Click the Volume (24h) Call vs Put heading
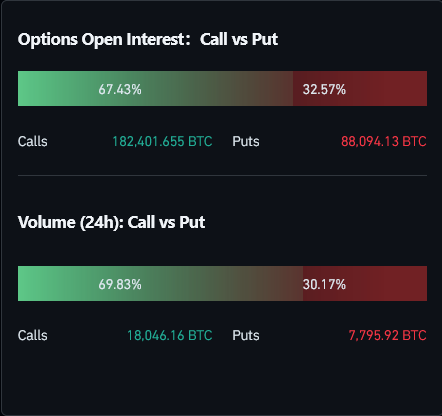 click(111, 222)
